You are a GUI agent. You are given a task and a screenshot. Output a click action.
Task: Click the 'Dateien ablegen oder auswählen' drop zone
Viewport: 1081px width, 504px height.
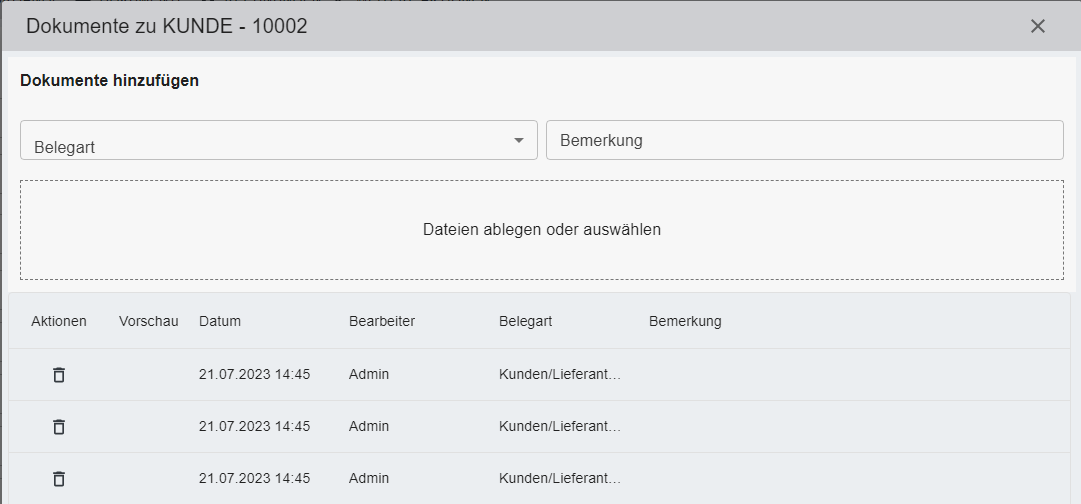[x=541, y=230]
